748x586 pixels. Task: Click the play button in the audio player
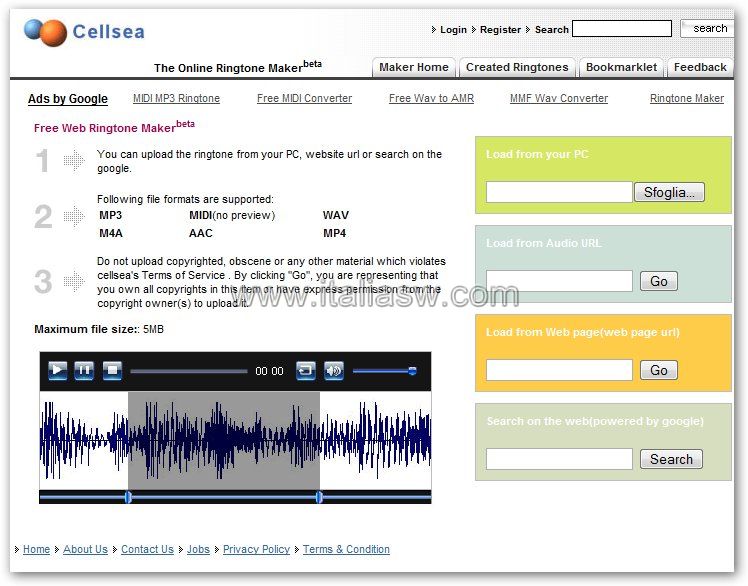57,370
